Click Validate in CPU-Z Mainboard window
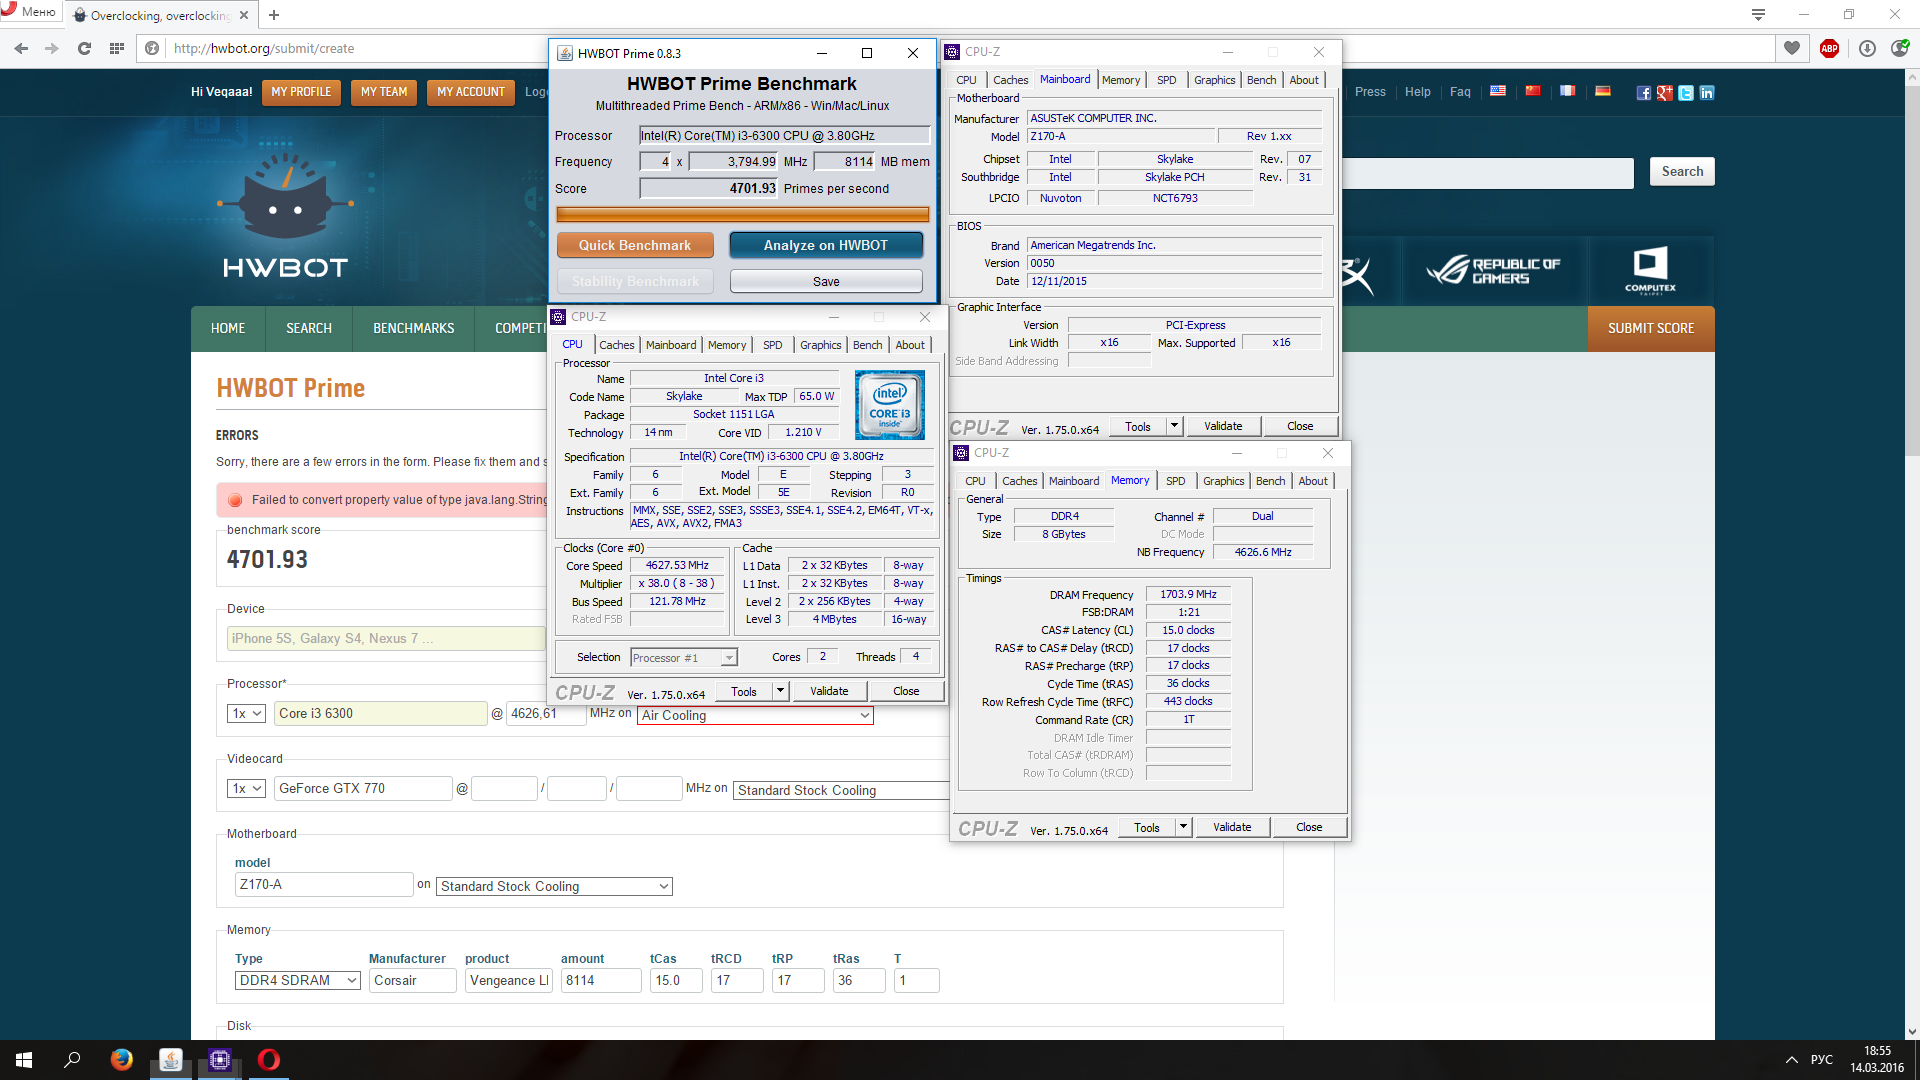This screenshot has height=1080, width=1920. tap(1222, 426)
